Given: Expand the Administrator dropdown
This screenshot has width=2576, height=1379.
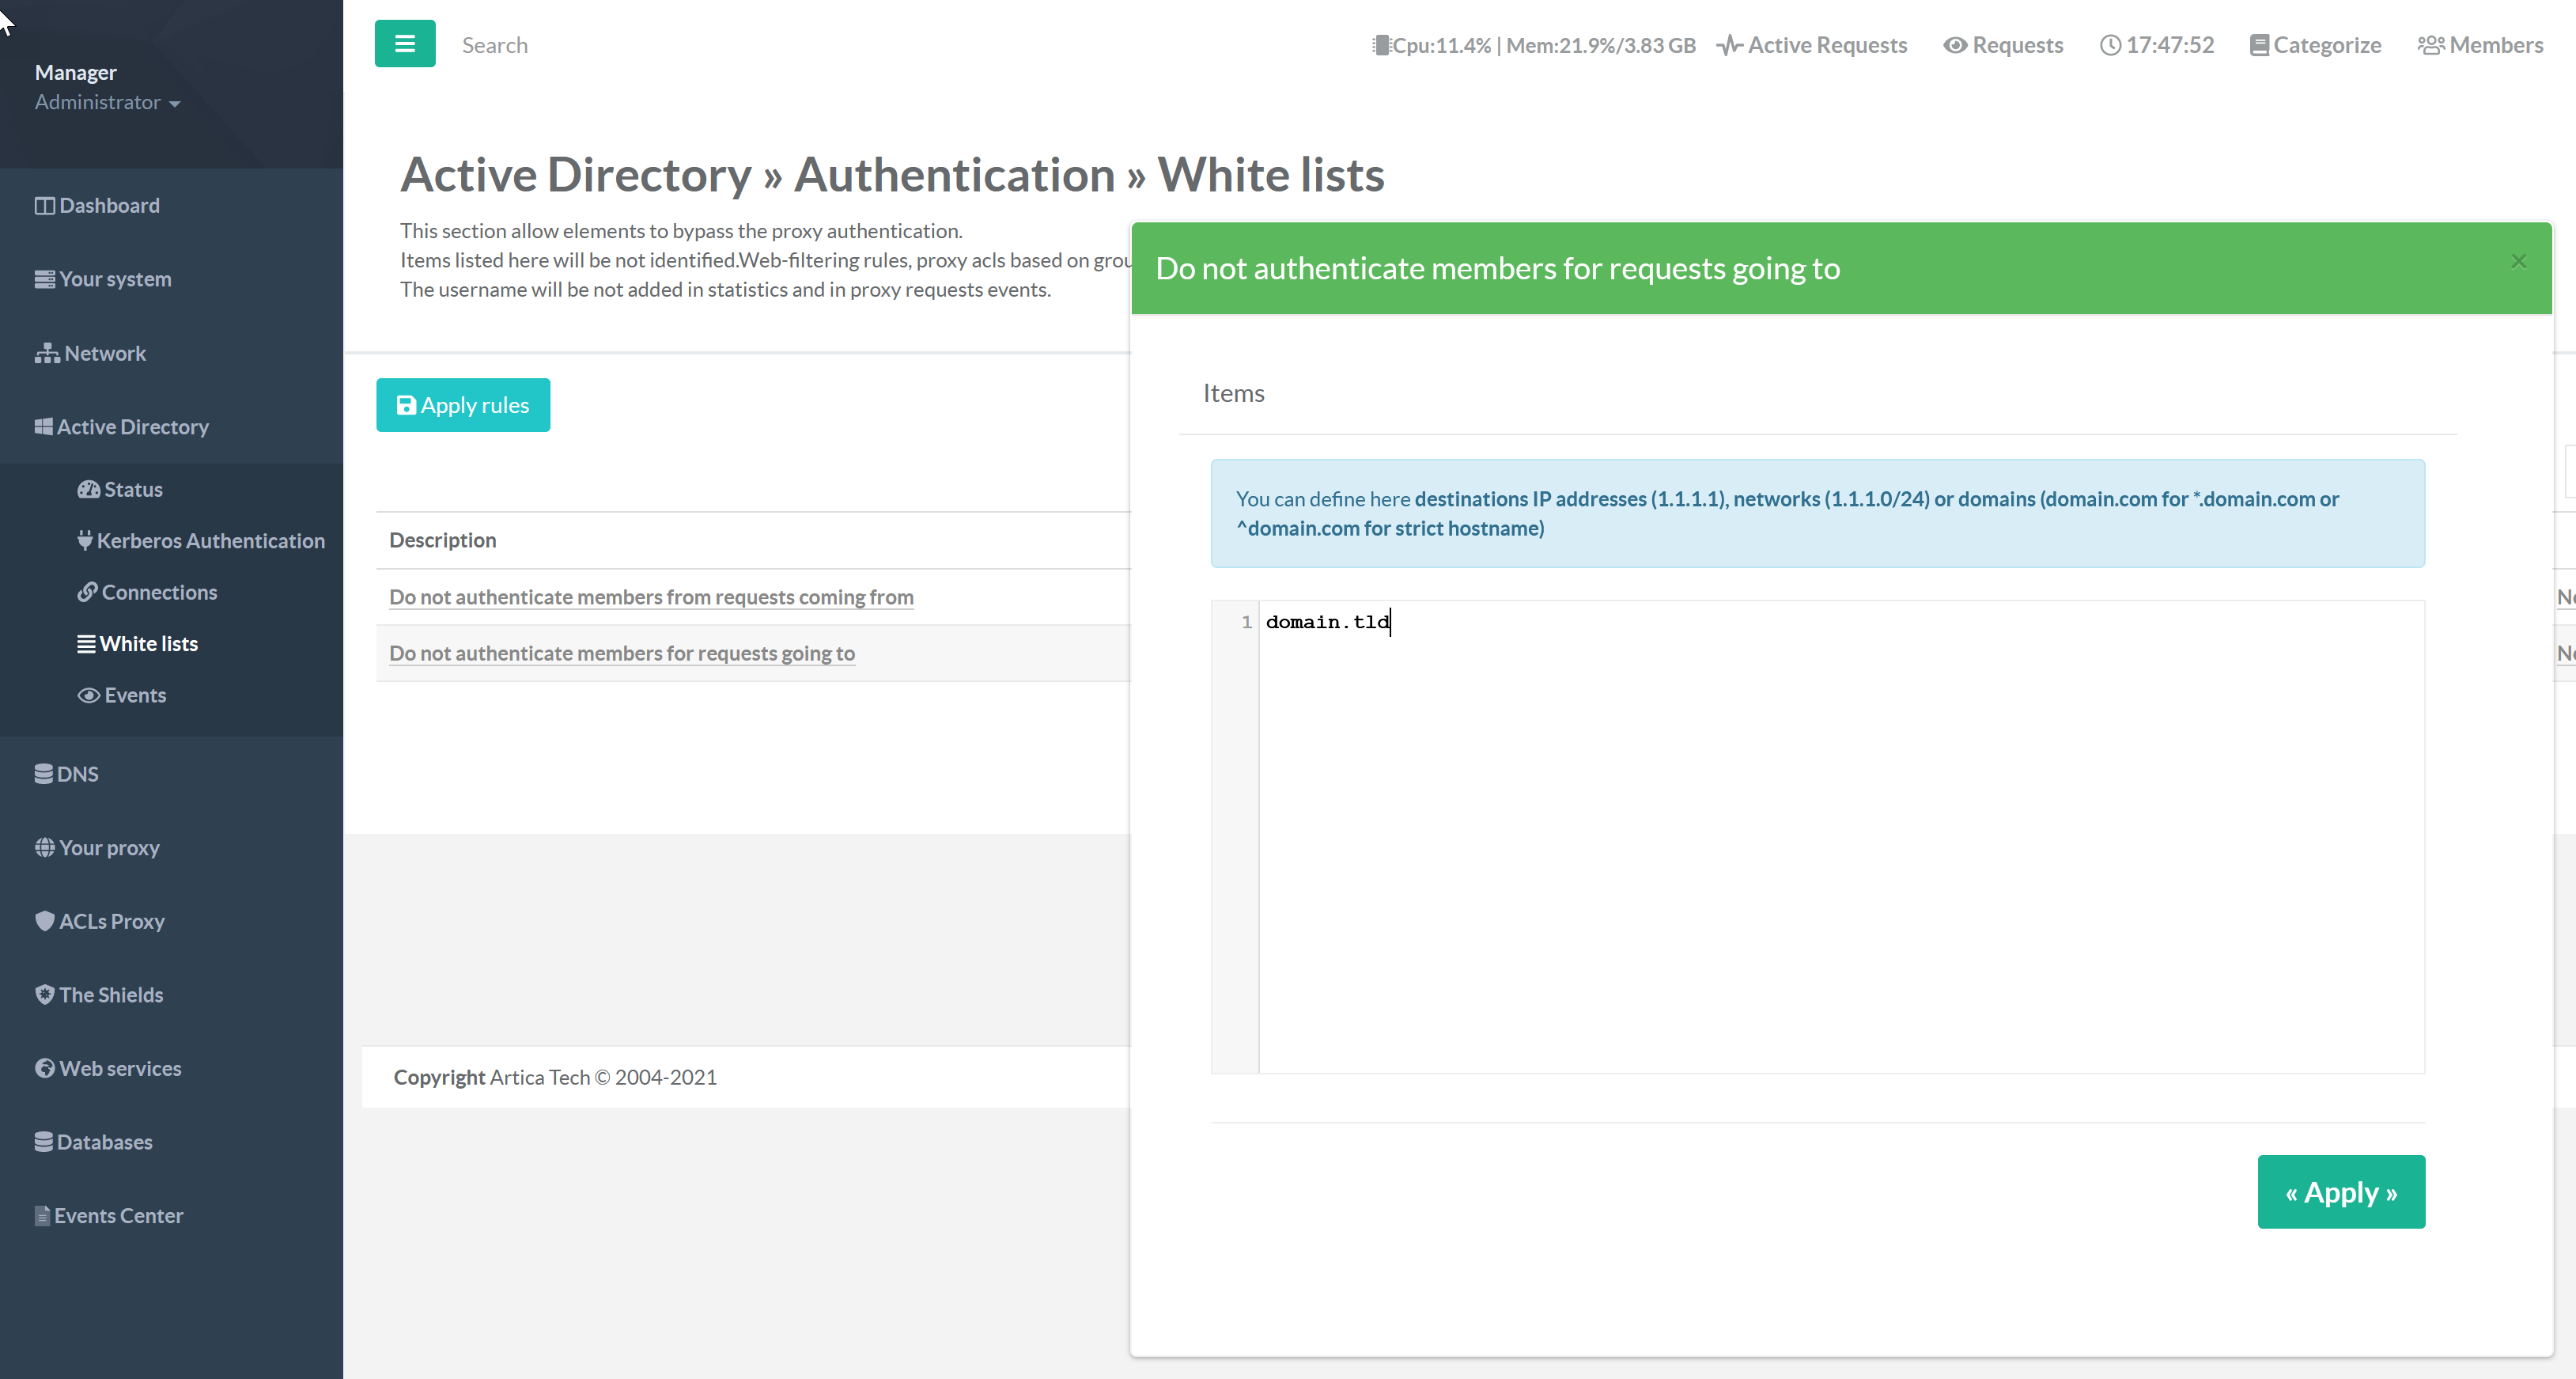Looking at the screenshot, I should point(107,102).
